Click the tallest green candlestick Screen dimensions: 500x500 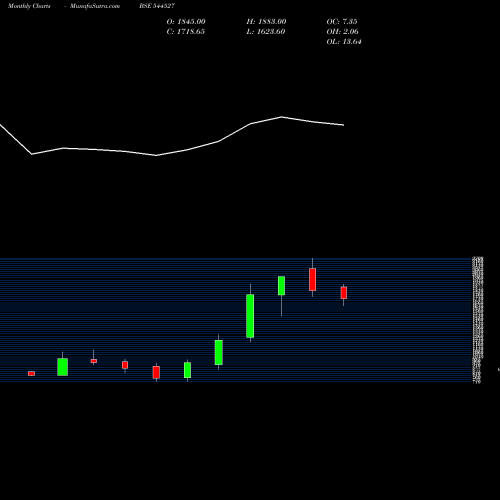tap(250, 316)
